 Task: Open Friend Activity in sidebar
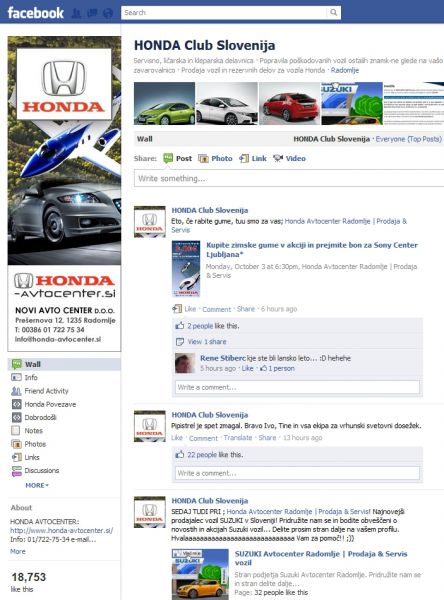tap(46, 391)
